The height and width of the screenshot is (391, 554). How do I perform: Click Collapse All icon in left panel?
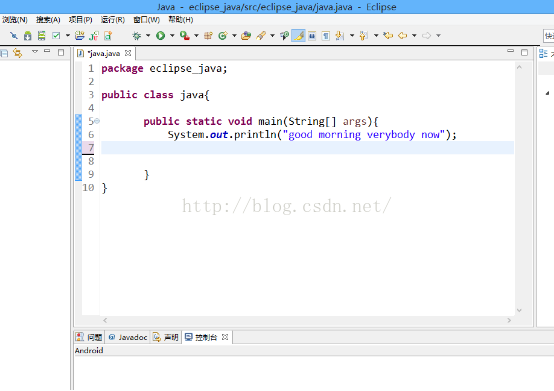tap(4, 53)
